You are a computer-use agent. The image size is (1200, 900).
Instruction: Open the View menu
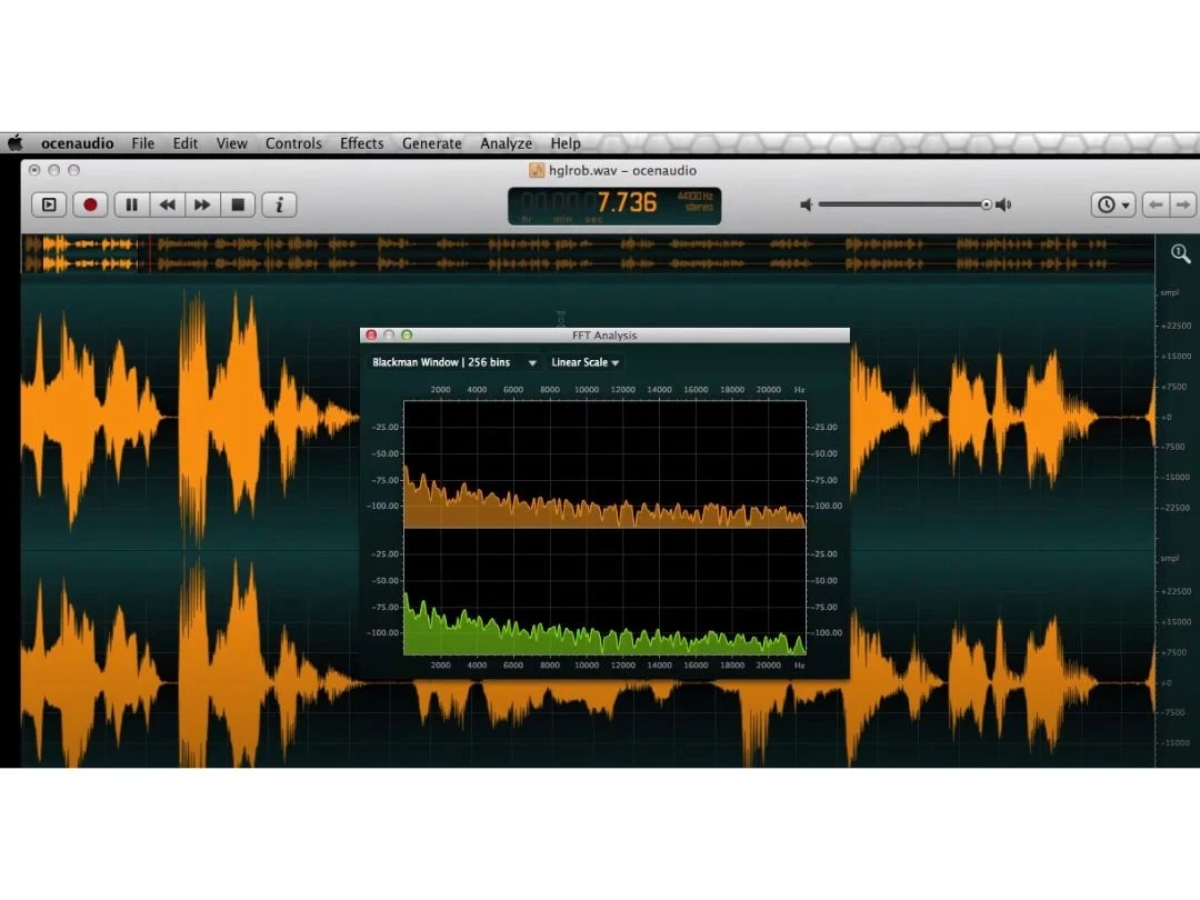(232, 143)
